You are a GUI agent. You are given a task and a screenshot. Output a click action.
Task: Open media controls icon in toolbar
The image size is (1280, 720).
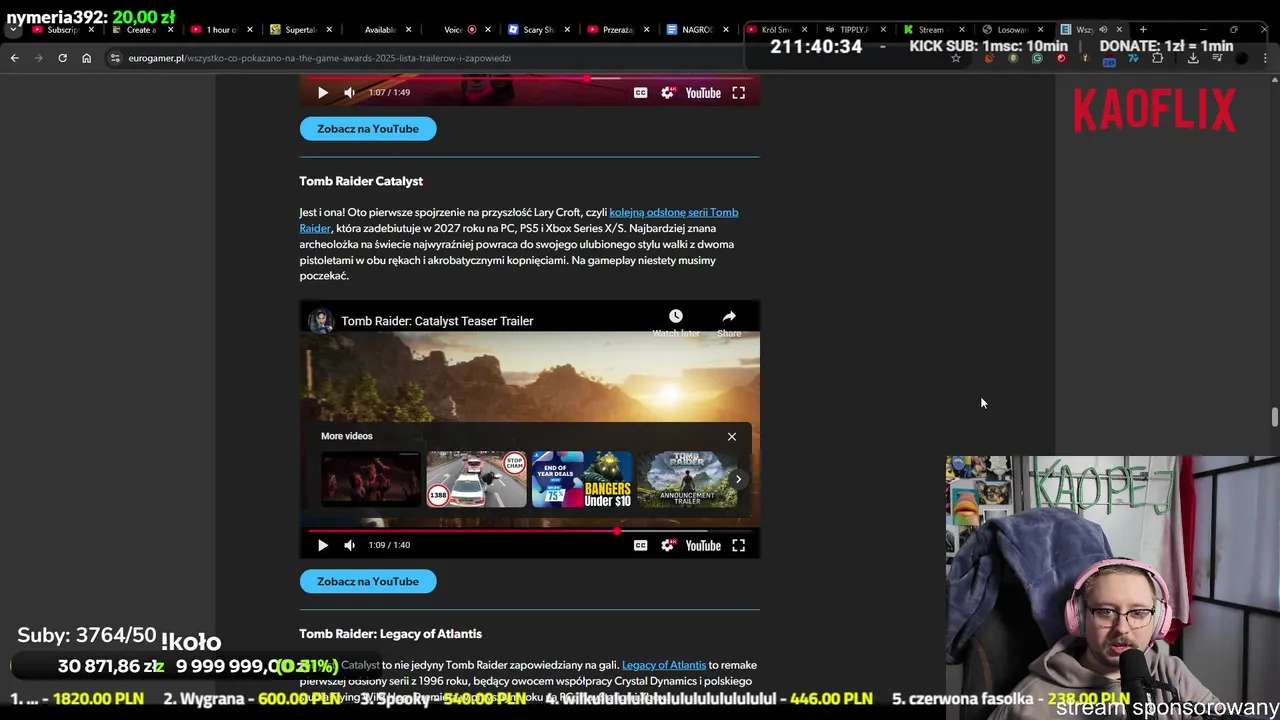[1217, 58]
